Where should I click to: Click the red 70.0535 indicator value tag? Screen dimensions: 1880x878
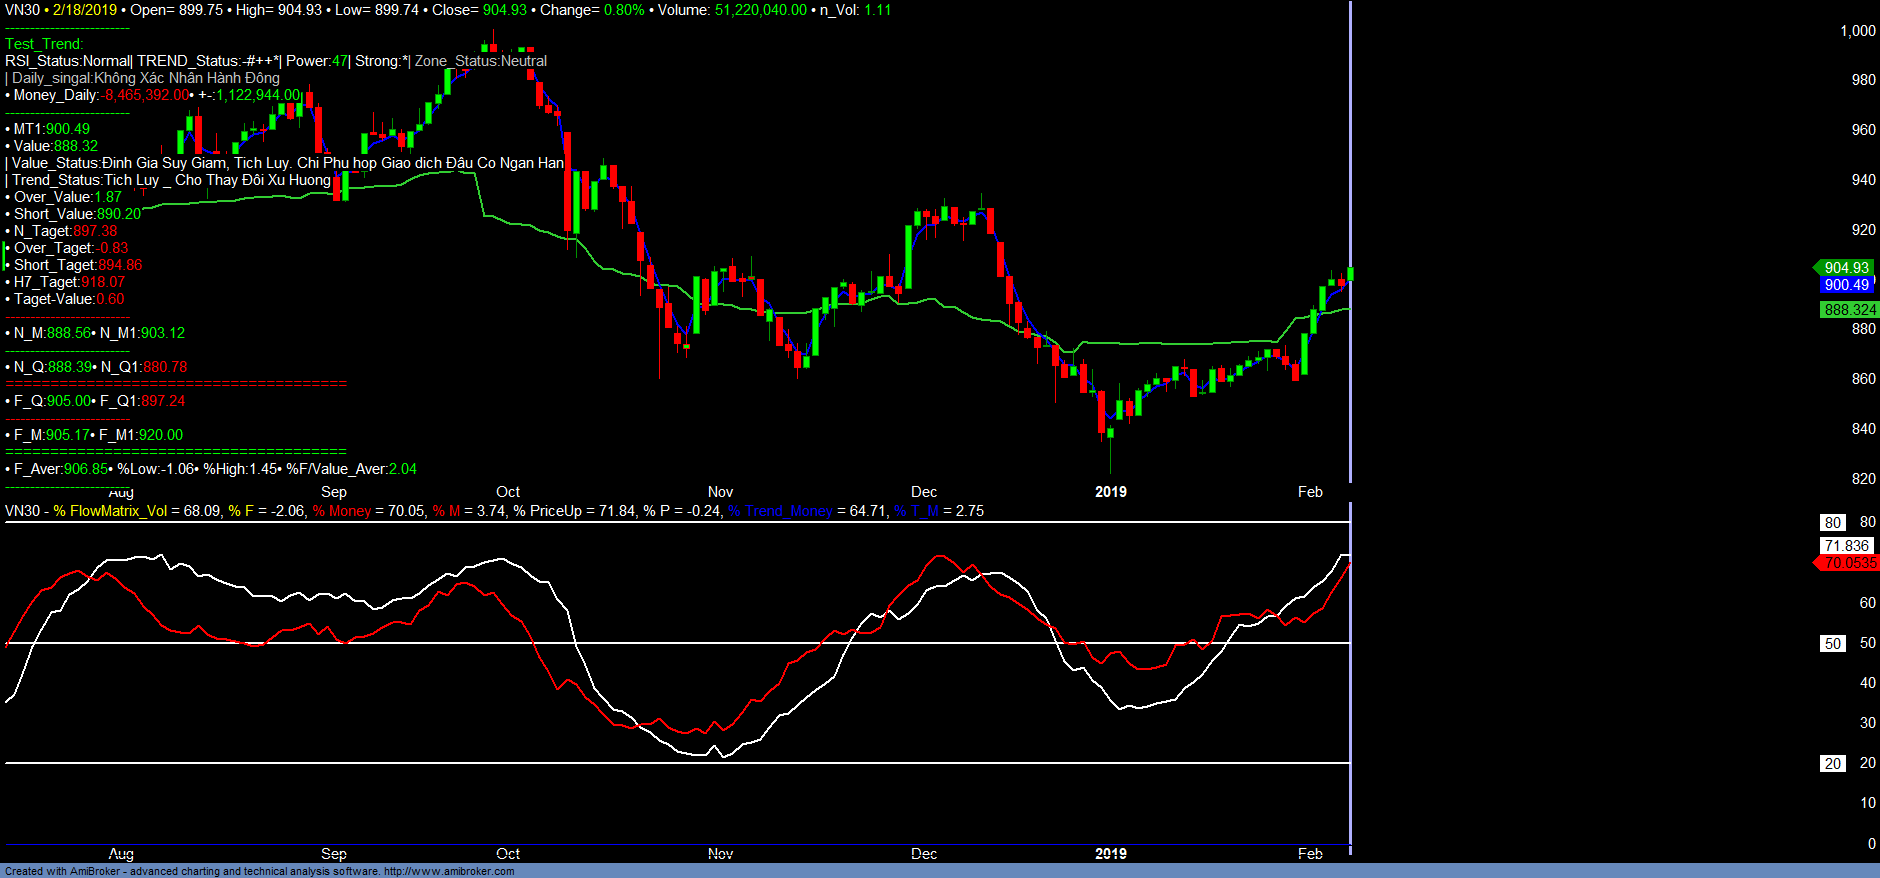click(x=1848, y=563)
